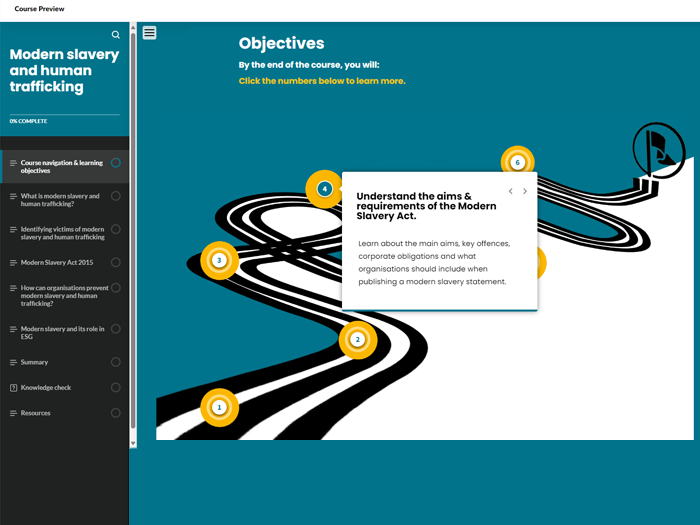Screen dimensions: 700x525
Task: Open the Knowledge check lesson
Action: point(65,388)
